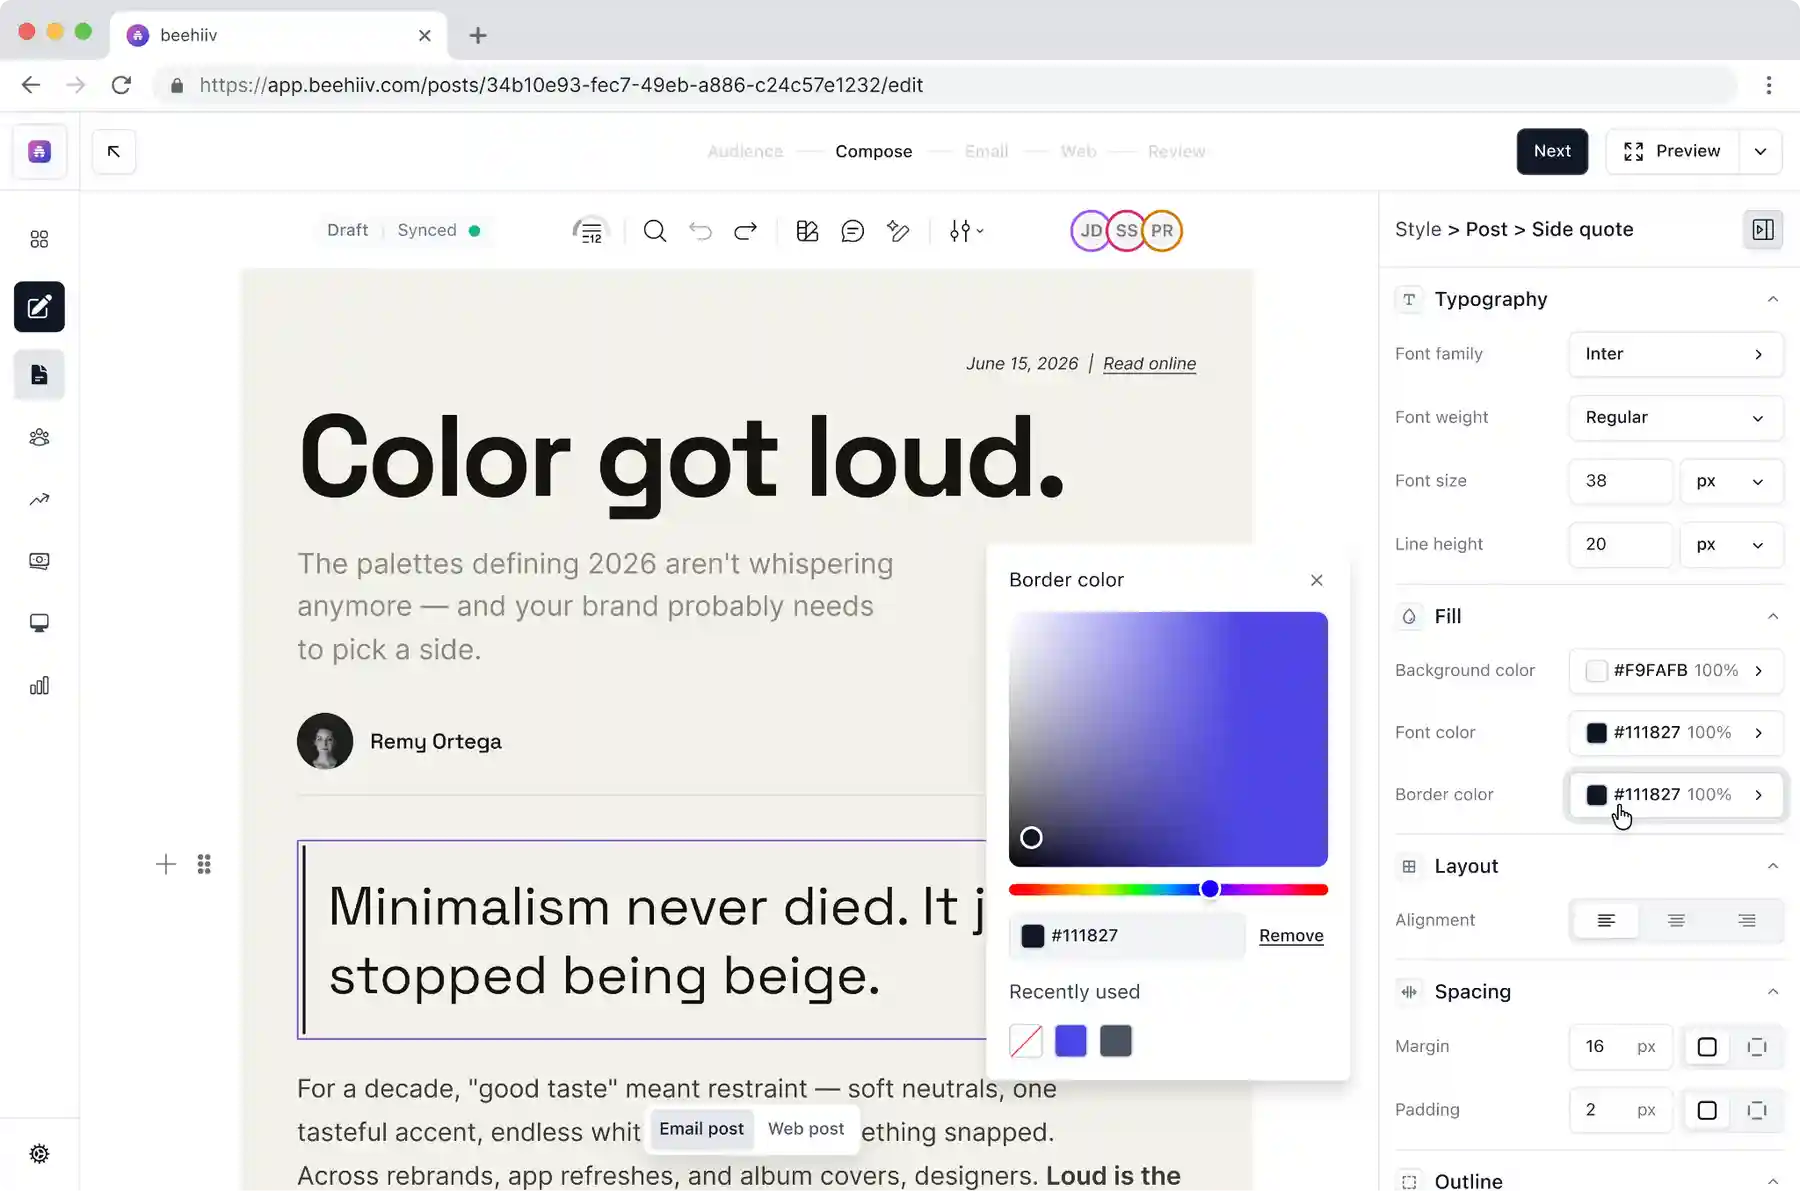The image size is (1800, 1191).
Task: Select right alignment
Action: [x=1747, y=920]
